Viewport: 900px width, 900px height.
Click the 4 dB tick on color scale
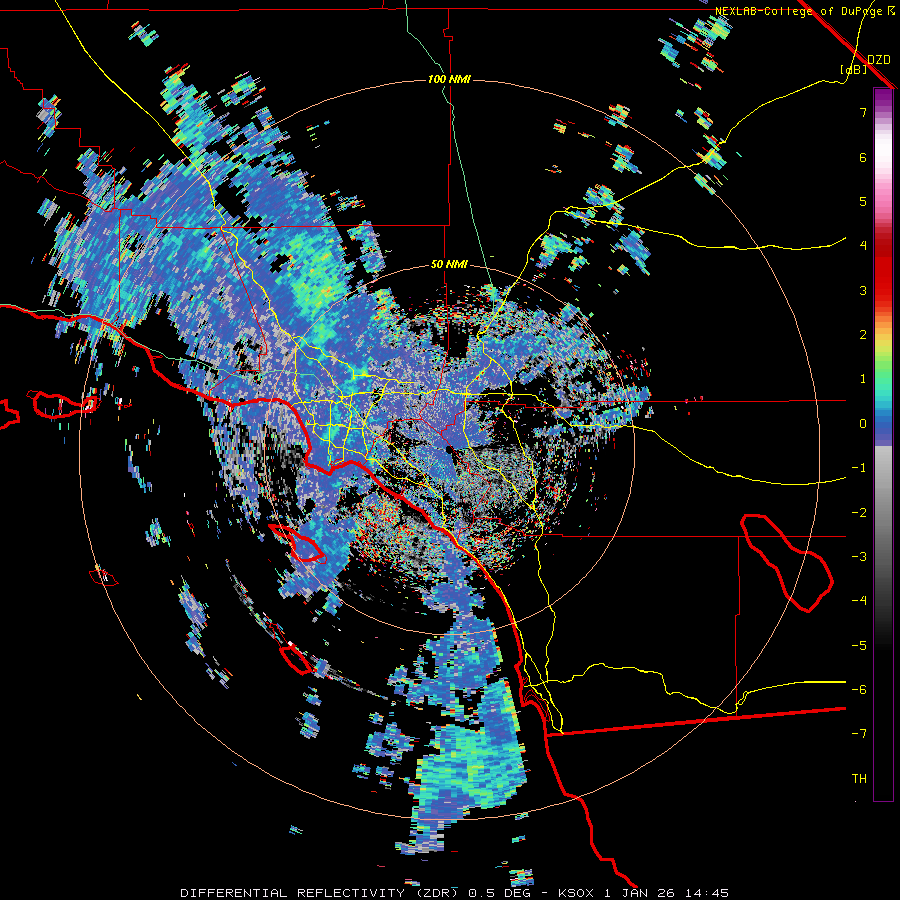tap(863, 246)
